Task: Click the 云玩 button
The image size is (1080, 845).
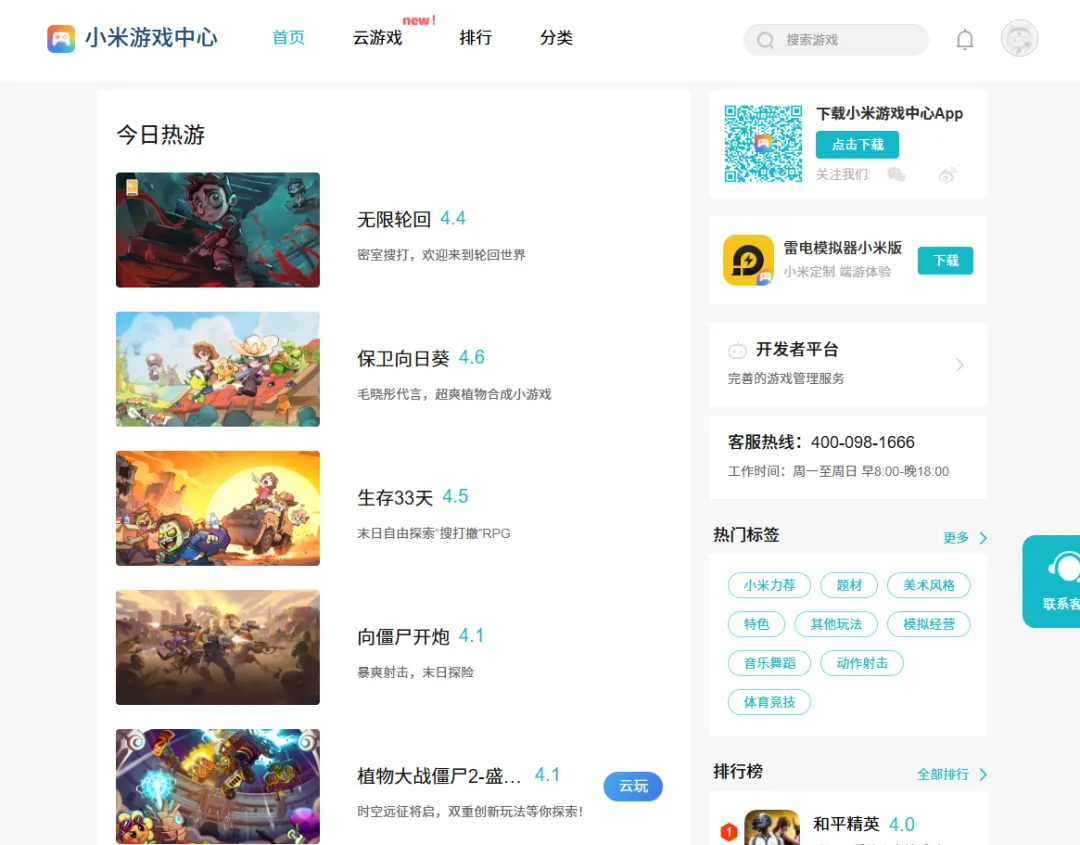Action: pos(633,786)
